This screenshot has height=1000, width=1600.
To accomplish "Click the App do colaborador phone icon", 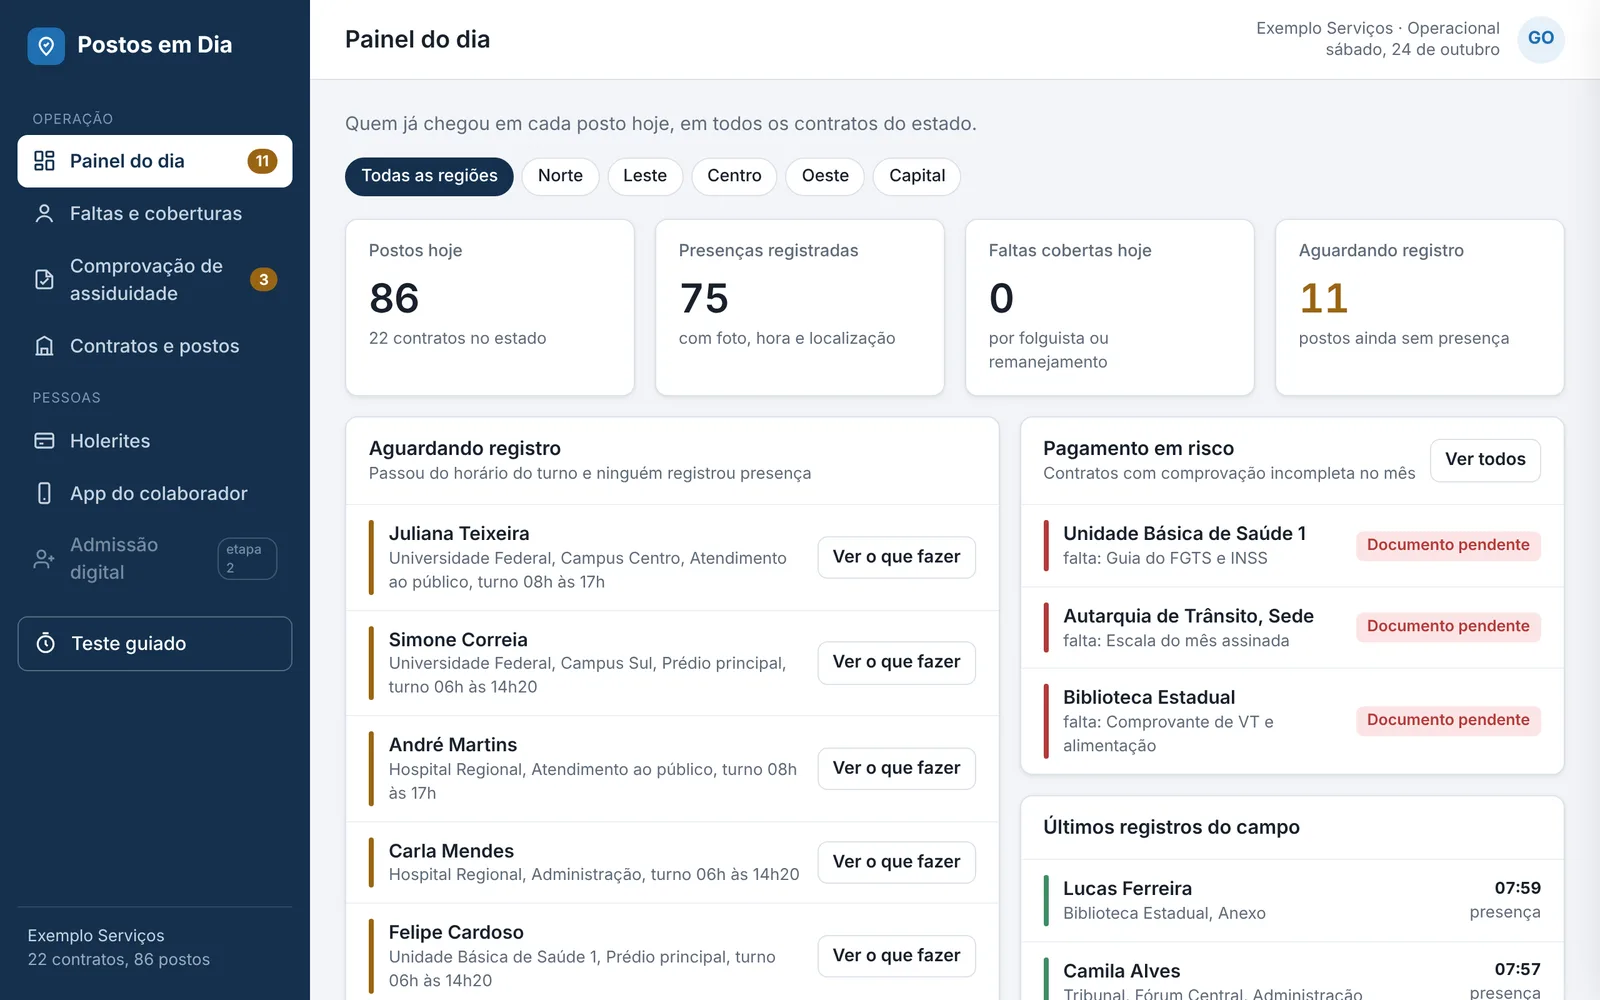I will 44,493.
